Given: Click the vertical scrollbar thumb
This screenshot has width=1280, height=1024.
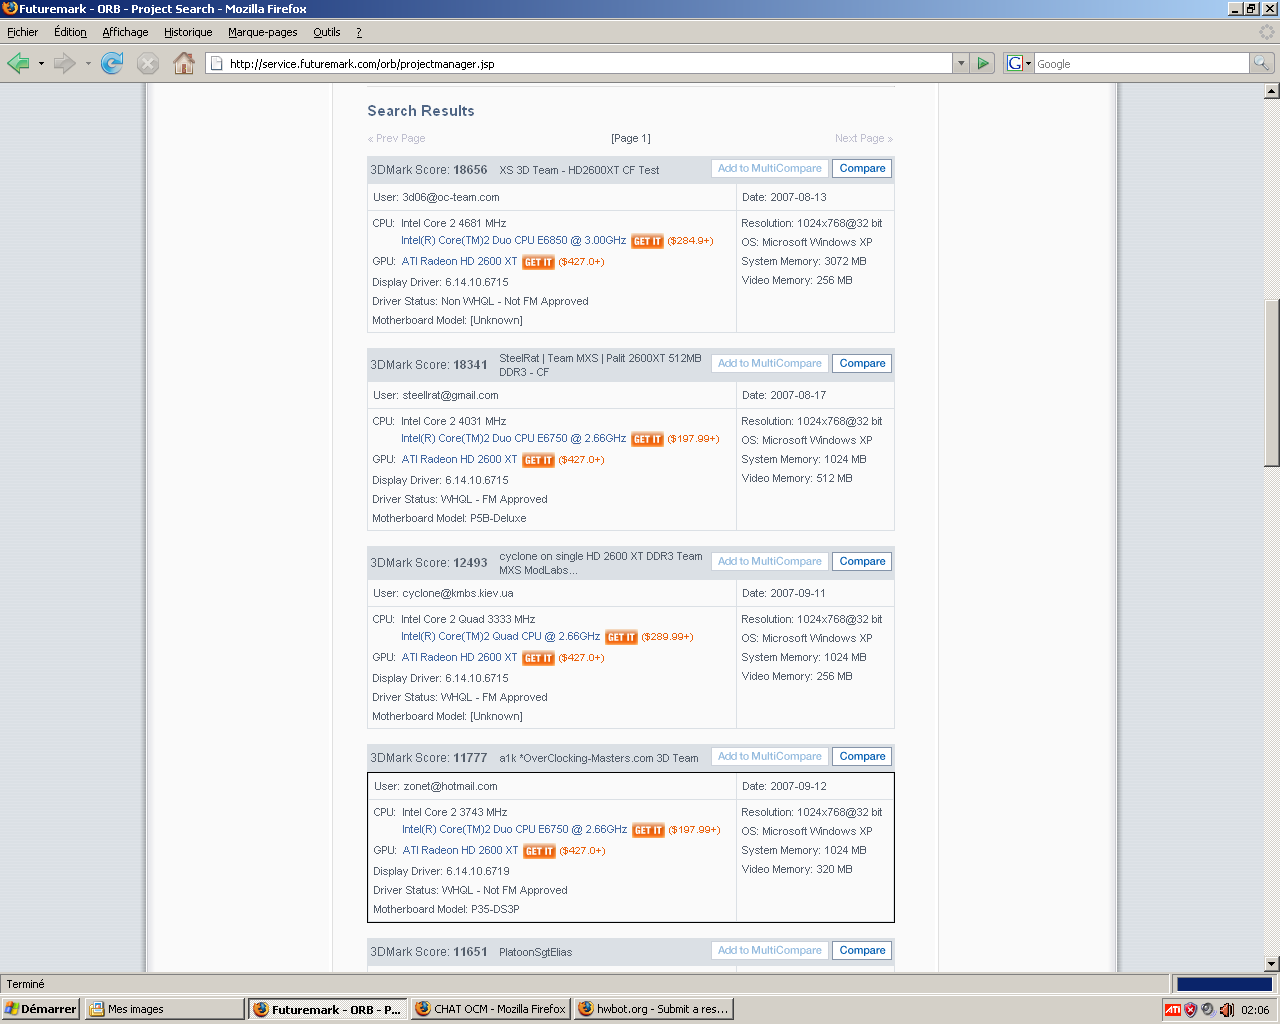Looking at the screenshot, I should (1271, 383).
